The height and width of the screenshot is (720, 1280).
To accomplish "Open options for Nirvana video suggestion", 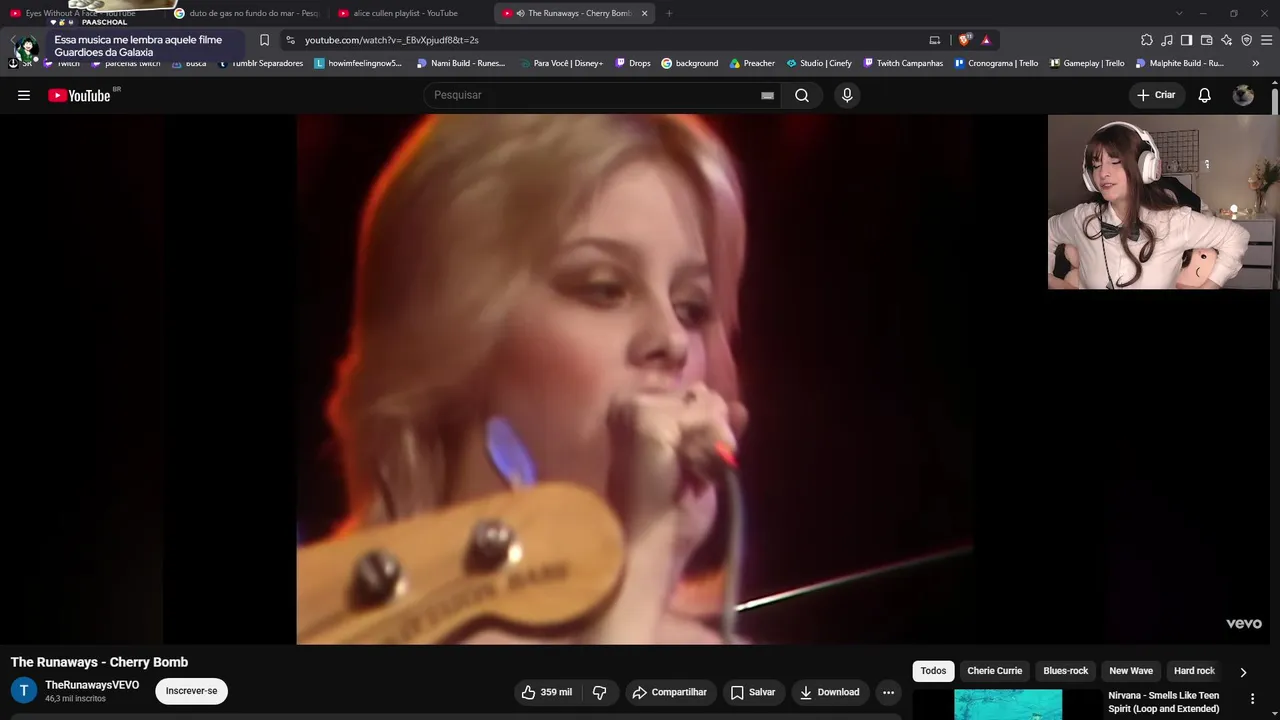I will (1252, 699).
